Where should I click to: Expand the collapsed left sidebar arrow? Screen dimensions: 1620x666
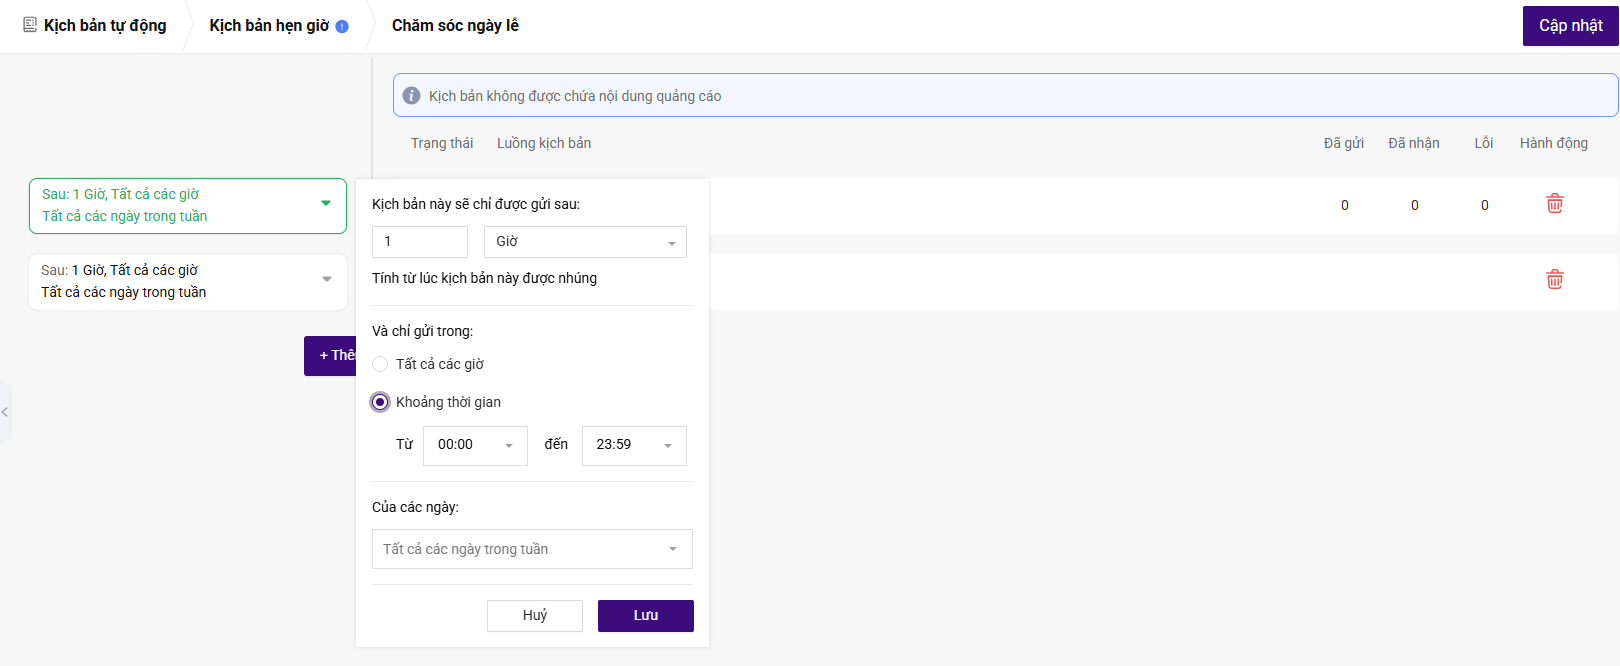point(5,412)
